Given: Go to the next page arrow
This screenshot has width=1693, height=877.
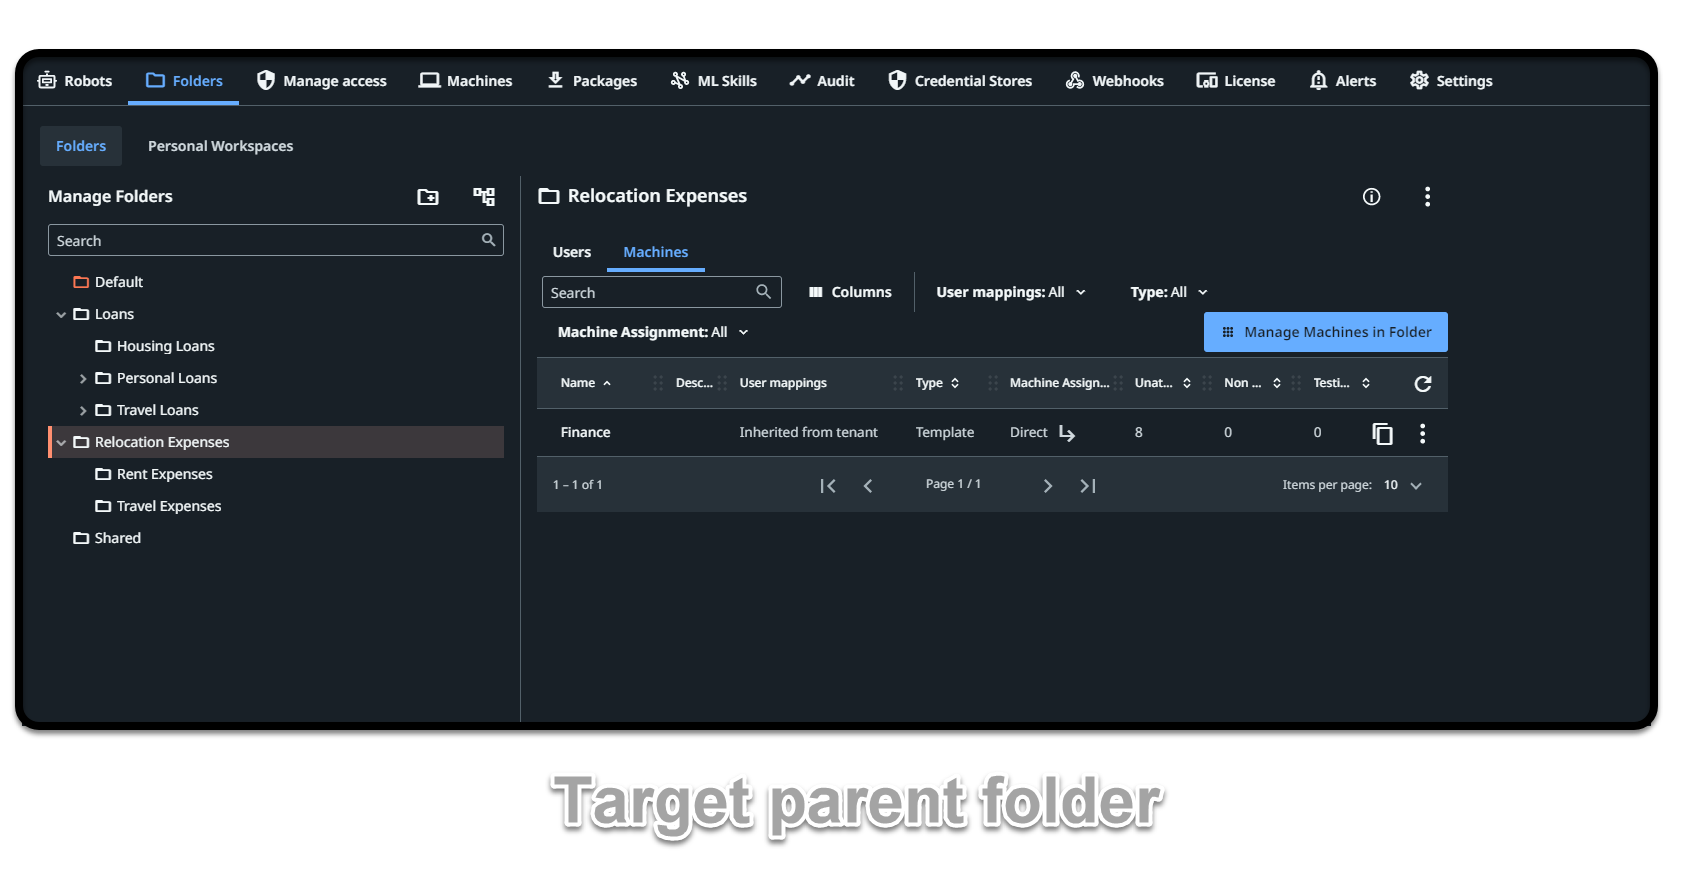Looking at the screenshot, I should pyautogui.click(x=1047, y=486).
